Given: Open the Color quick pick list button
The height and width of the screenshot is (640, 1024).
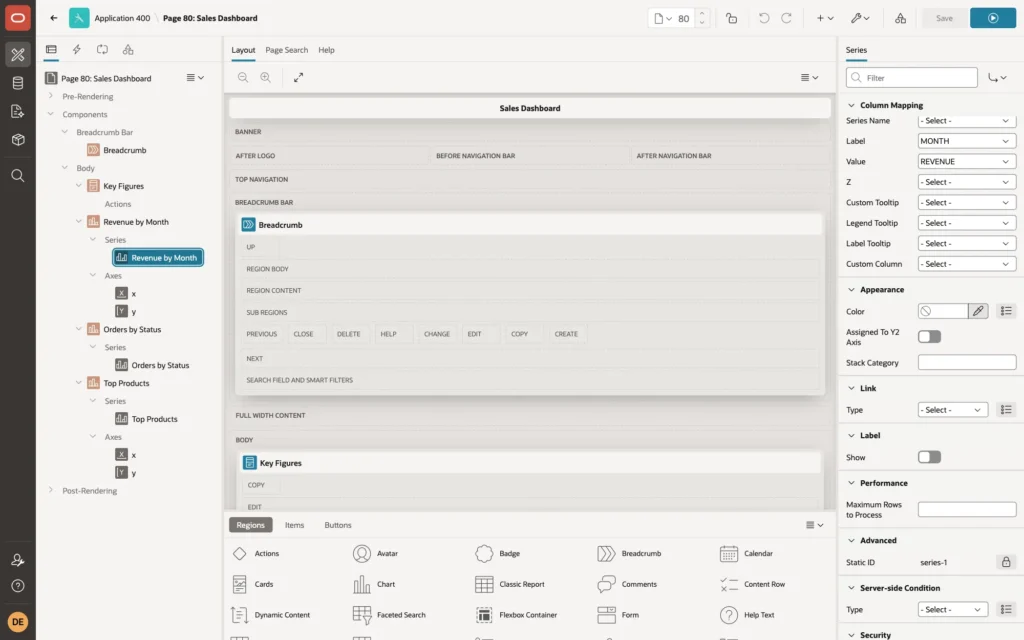Looking at the screenshot, I should 1006,312.
